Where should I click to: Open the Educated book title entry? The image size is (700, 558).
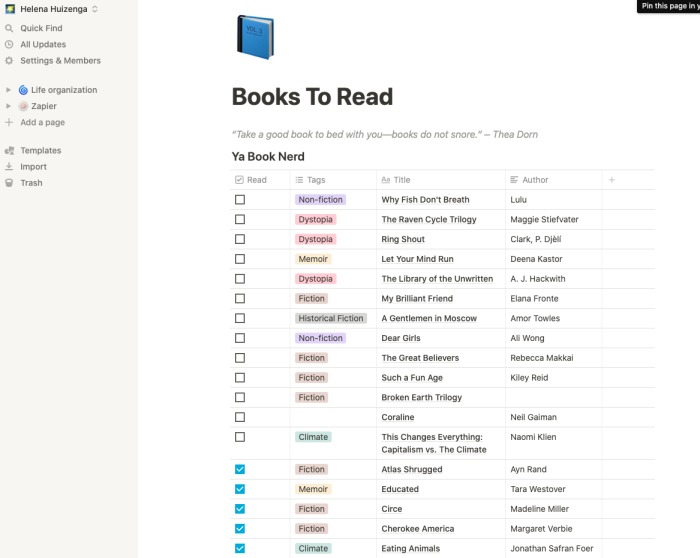[400, 489]
